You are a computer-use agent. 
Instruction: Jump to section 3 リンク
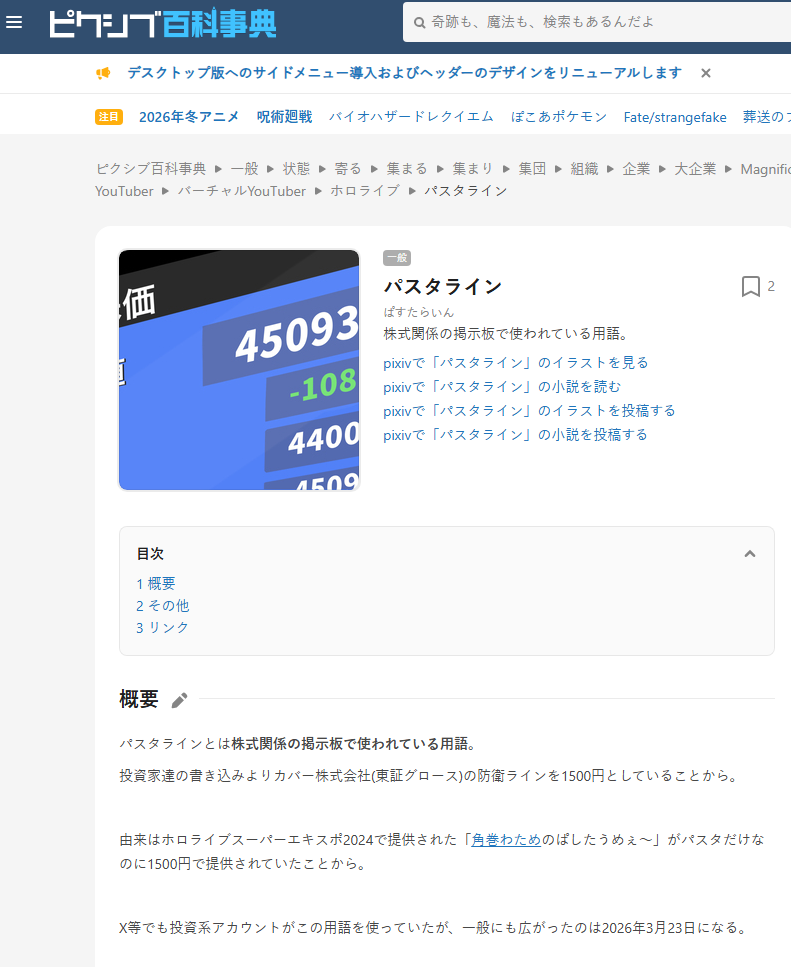(x=162, y=628)
